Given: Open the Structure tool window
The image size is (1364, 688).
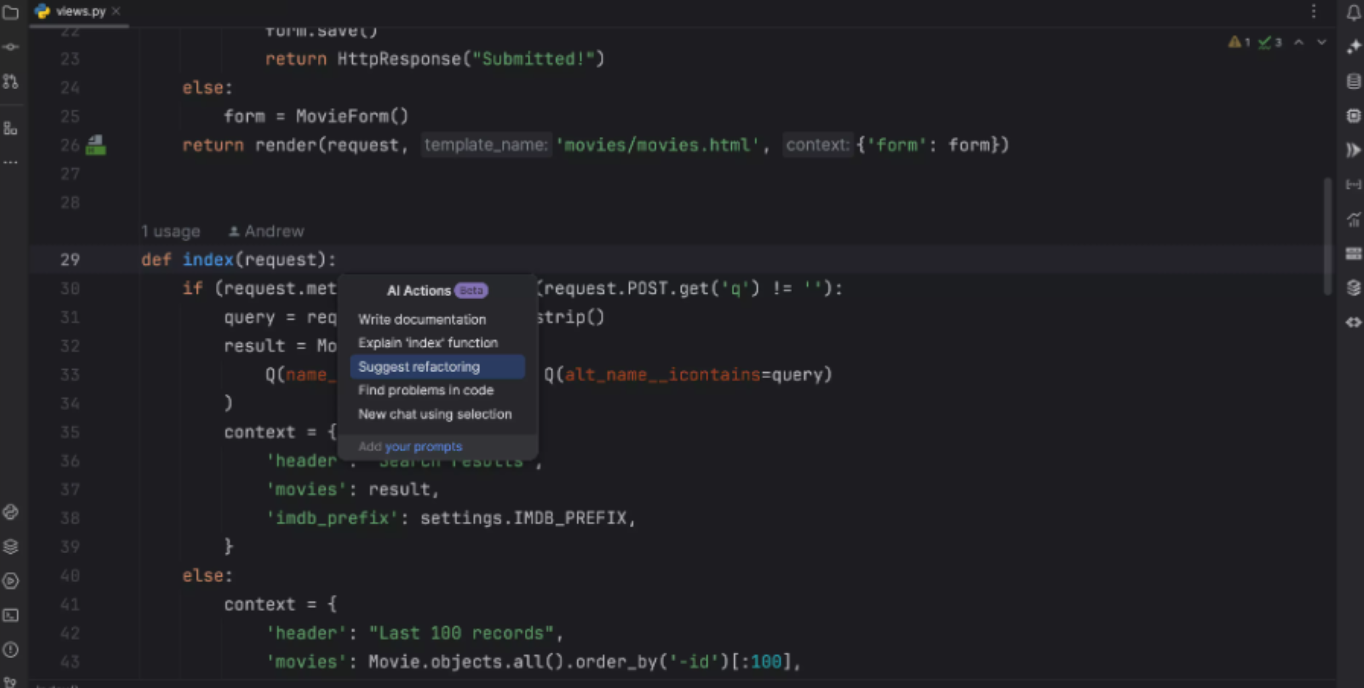Looking at the screenshot, I should pyautogui.click(x=10, y=128).
